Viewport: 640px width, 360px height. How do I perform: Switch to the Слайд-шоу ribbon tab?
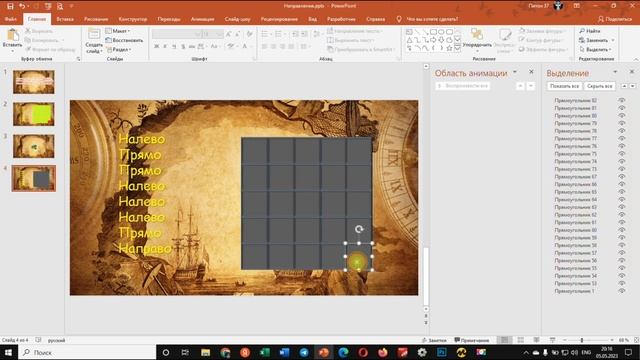(238, 19)
